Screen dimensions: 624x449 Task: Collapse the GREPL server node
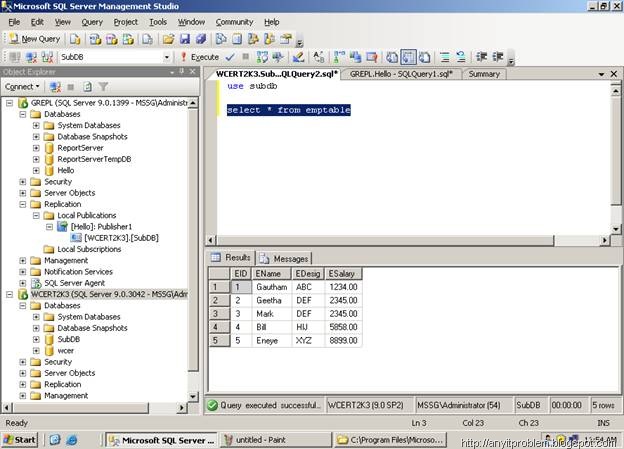pos(9,103)
